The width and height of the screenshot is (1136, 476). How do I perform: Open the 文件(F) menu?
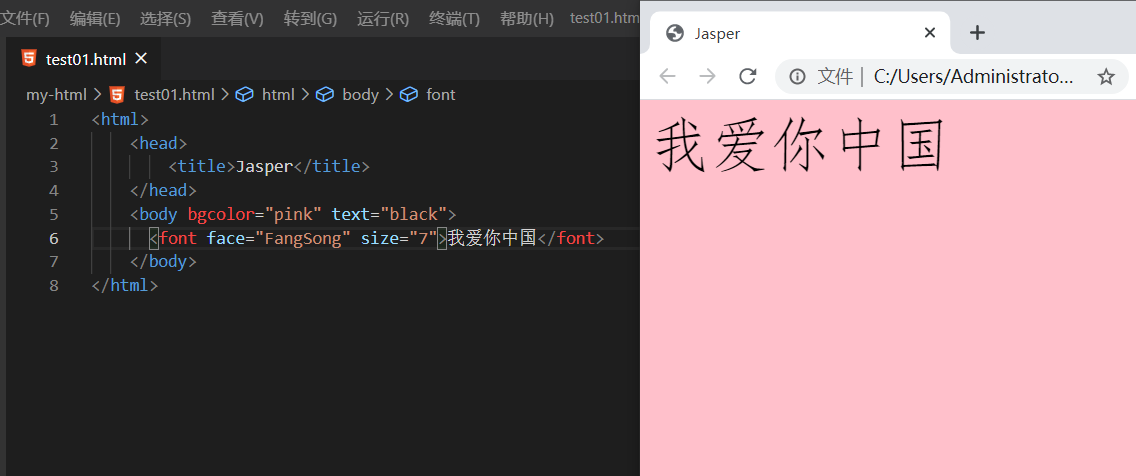tap(25, 19)
